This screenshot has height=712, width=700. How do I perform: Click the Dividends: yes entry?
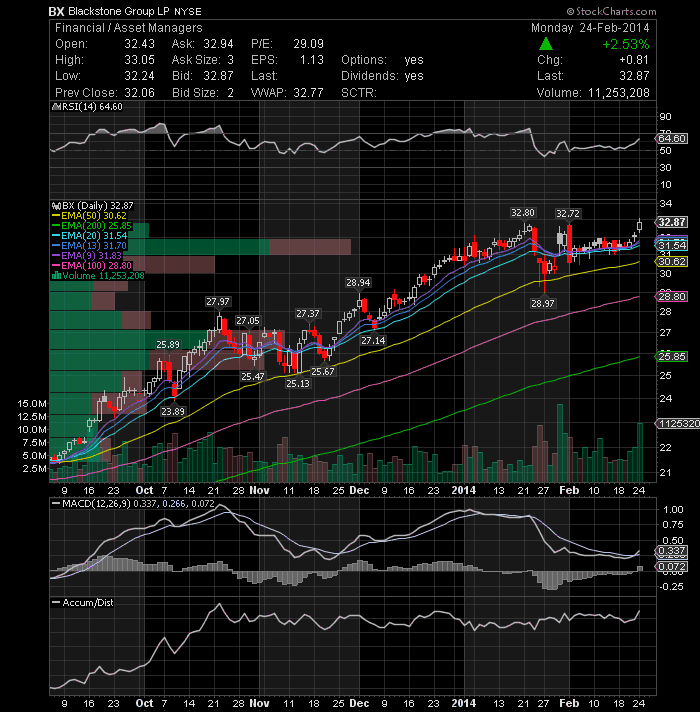point(382,76)
